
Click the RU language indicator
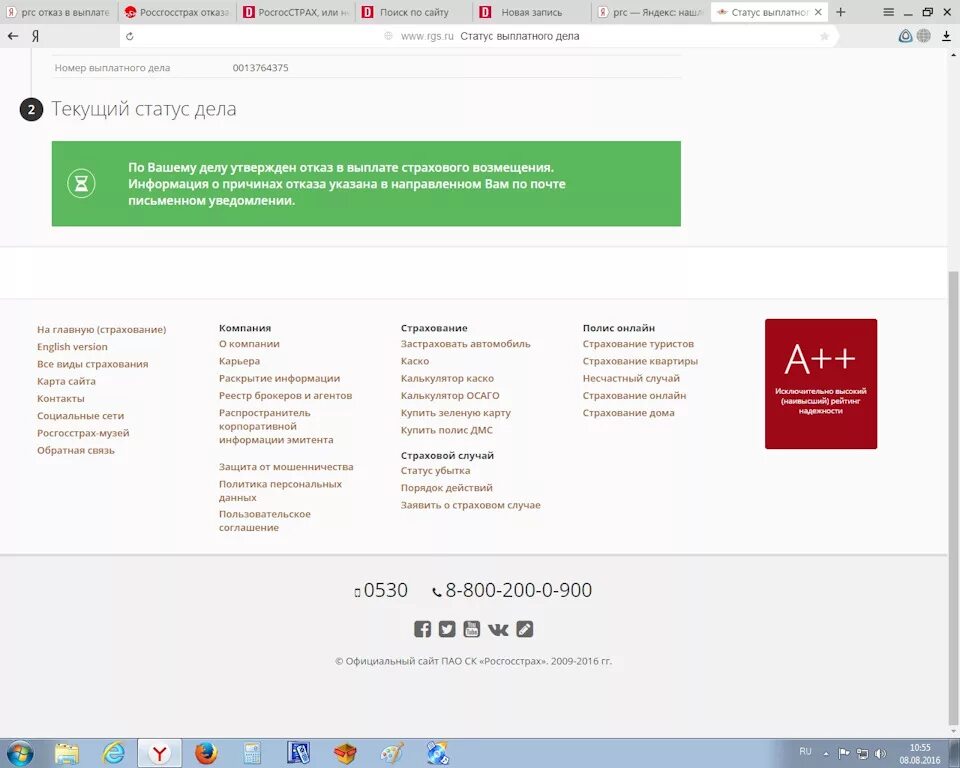pyautogui.click(x=805, y=751)
